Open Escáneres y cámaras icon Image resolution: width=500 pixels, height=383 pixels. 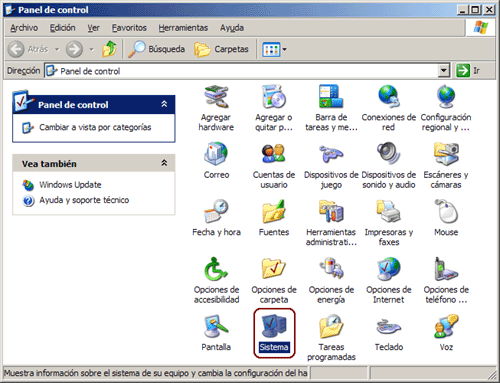[x=446, y=154]
